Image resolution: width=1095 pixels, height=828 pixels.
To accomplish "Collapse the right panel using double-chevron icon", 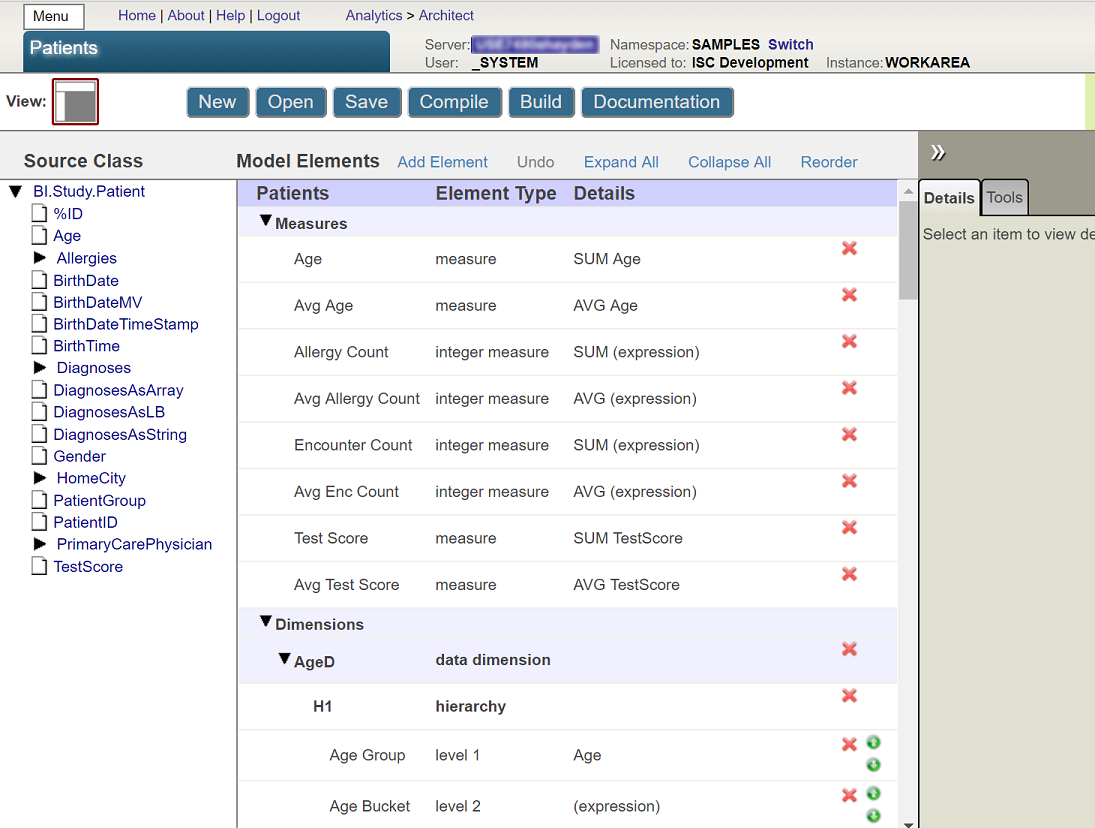I will click(x=938, y=152).
